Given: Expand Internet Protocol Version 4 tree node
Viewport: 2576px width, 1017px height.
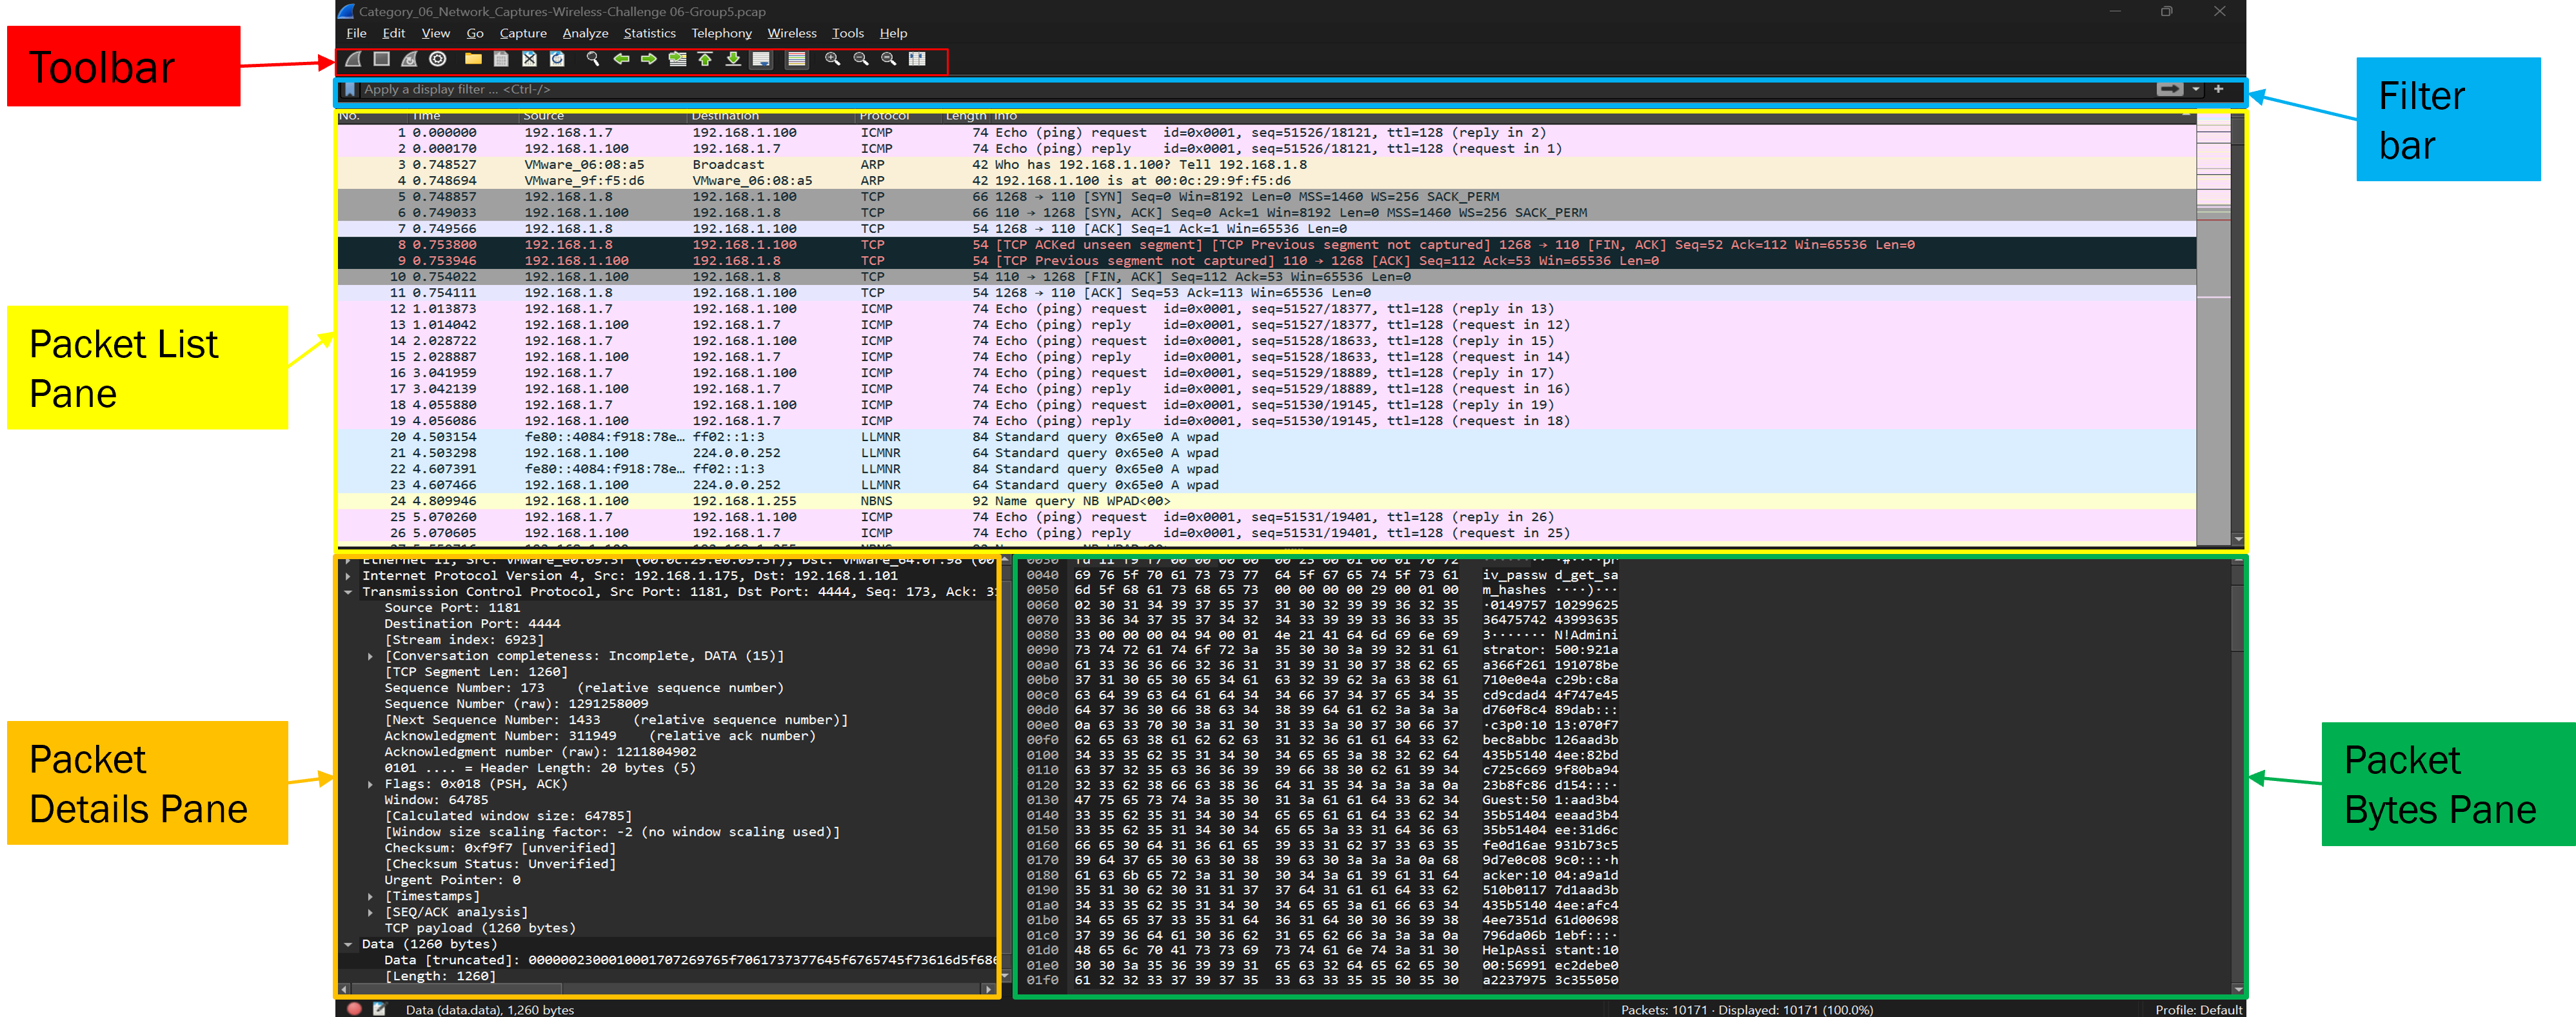Looking at the screenshot, I should point(348,576).
